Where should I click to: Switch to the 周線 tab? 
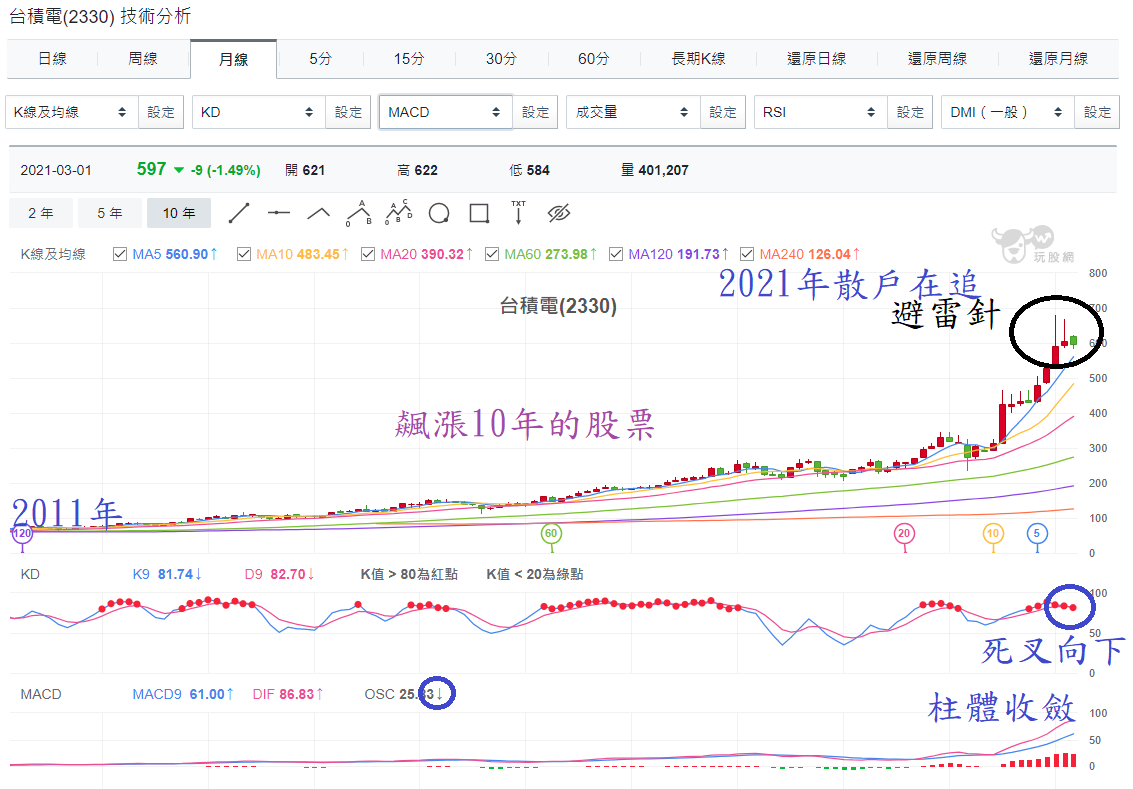click(143, 59)
